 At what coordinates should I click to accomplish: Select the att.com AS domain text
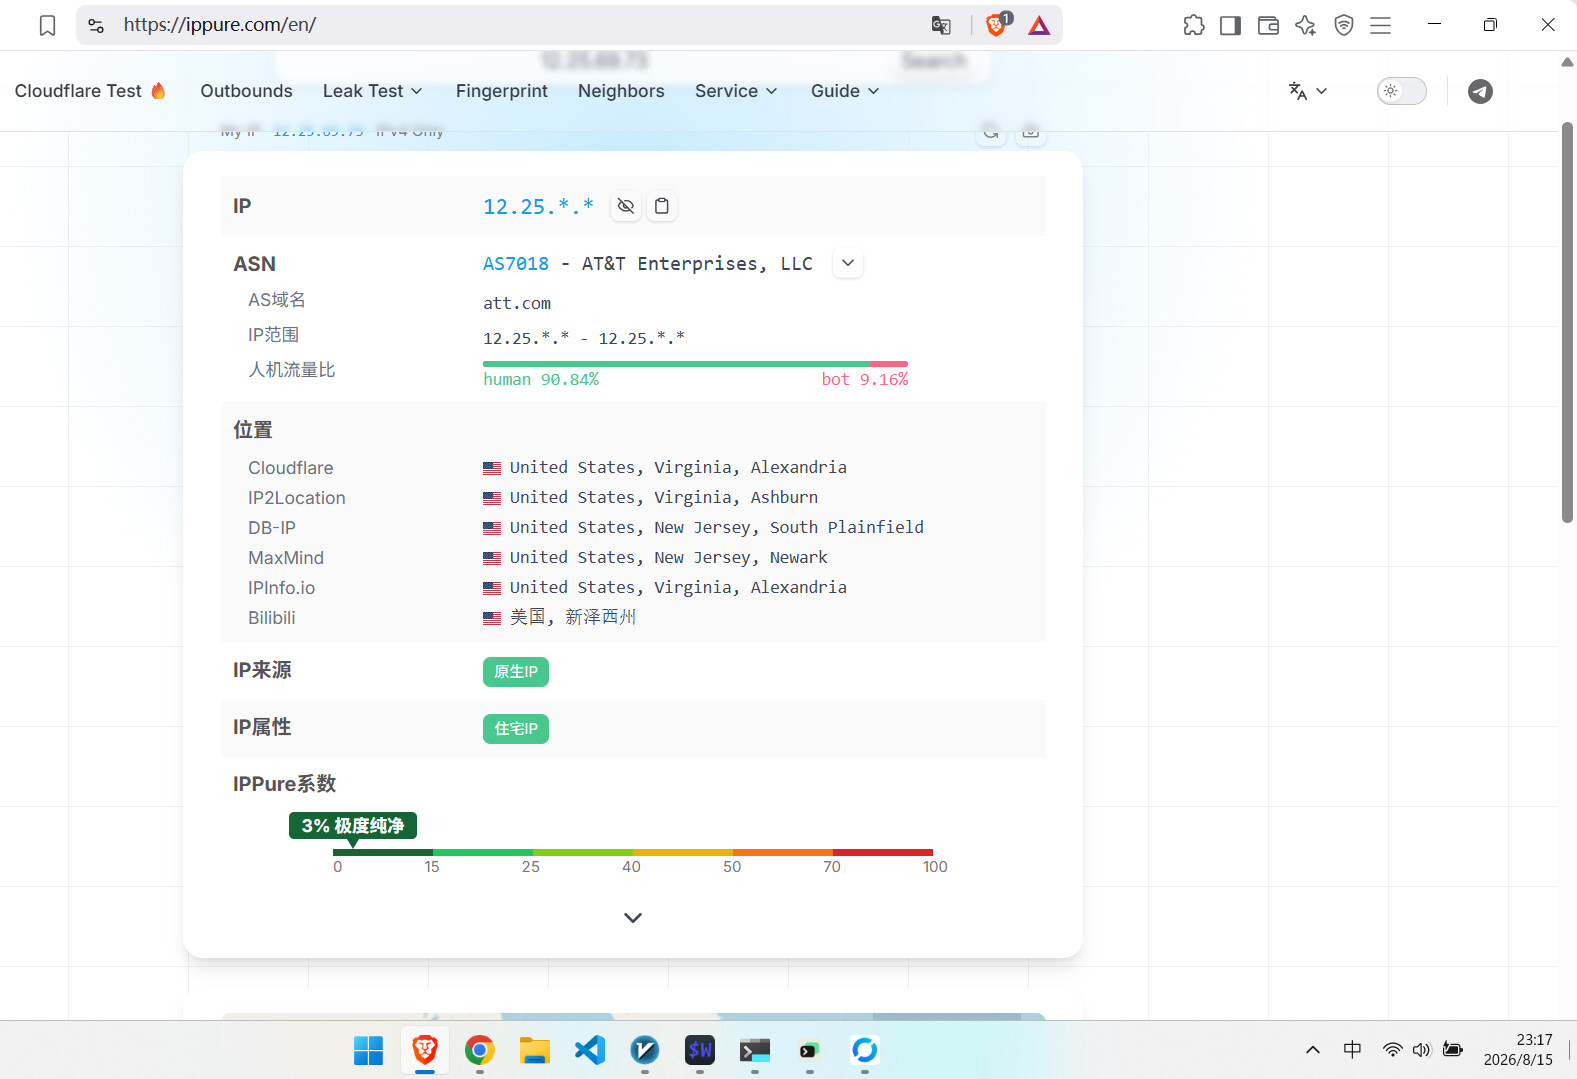click(x=517, y=304)
